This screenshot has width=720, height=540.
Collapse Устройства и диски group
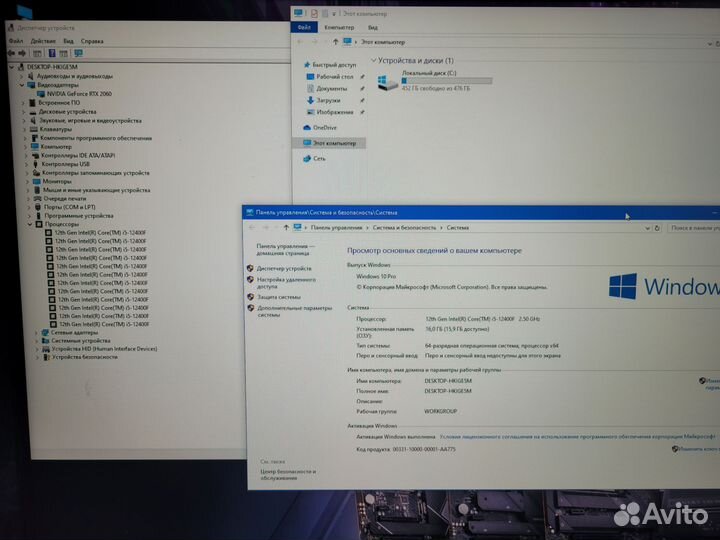tap(373, 60)
